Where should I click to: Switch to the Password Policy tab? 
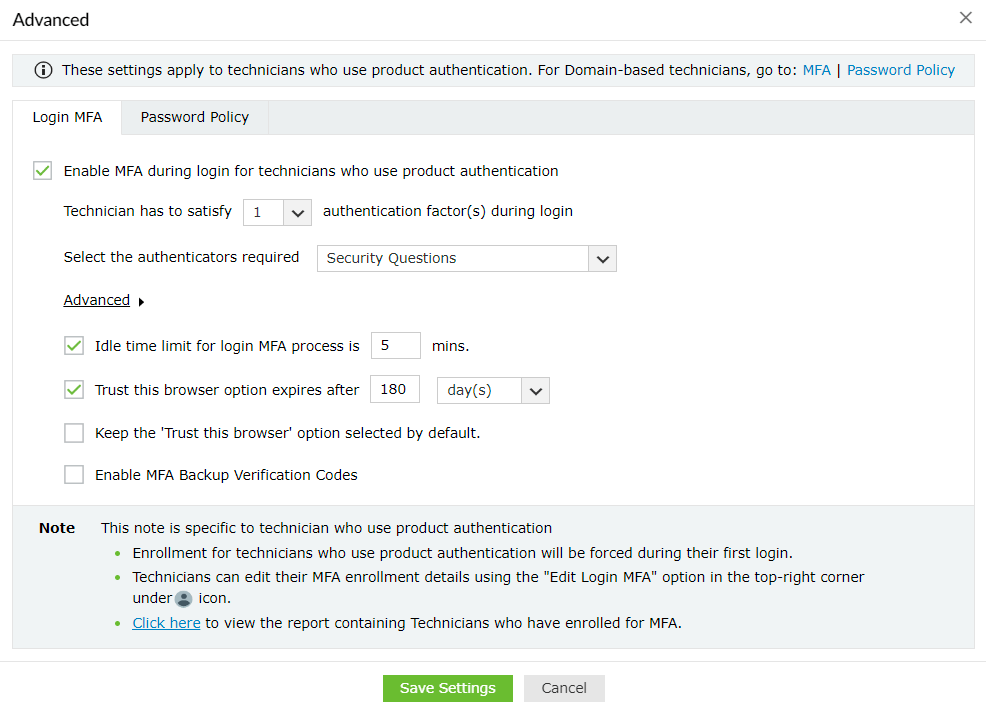click(194, 117)
